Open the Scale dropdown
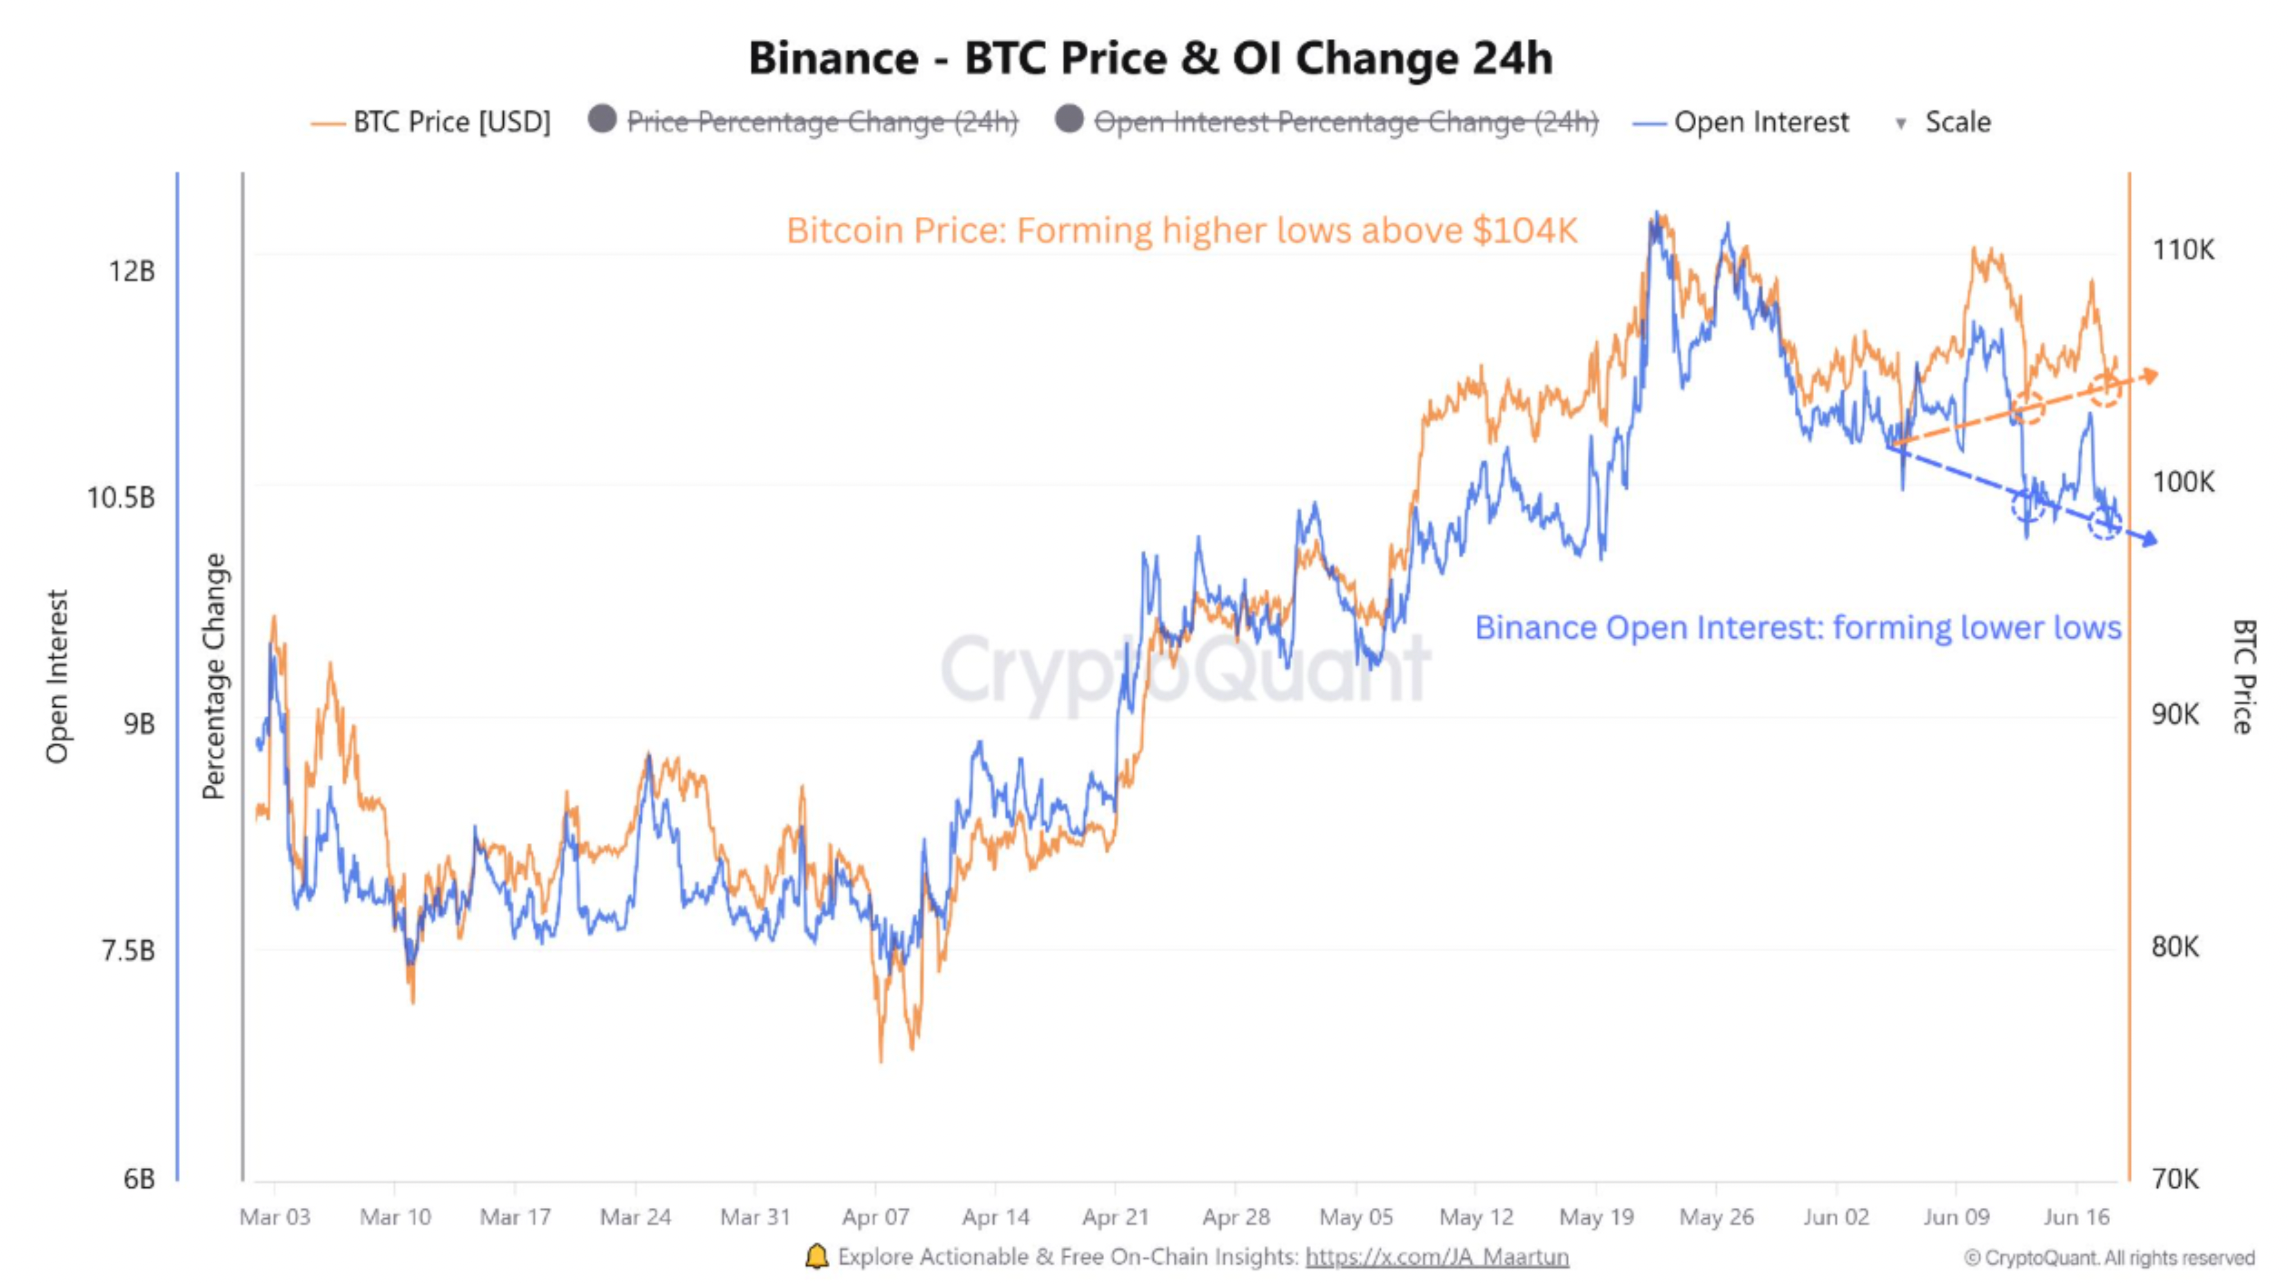The height and width of the screenshot is (1284, 2288). 1943,122
